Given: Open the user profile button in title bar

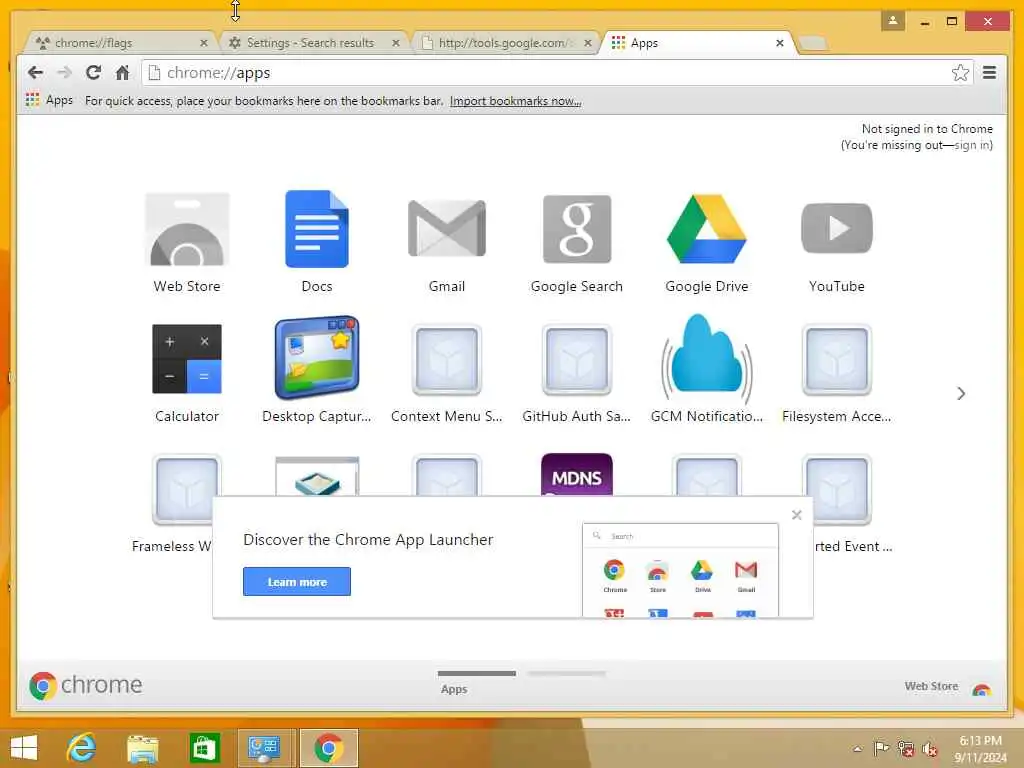Looking at the screenshot, I should (893, 21).
